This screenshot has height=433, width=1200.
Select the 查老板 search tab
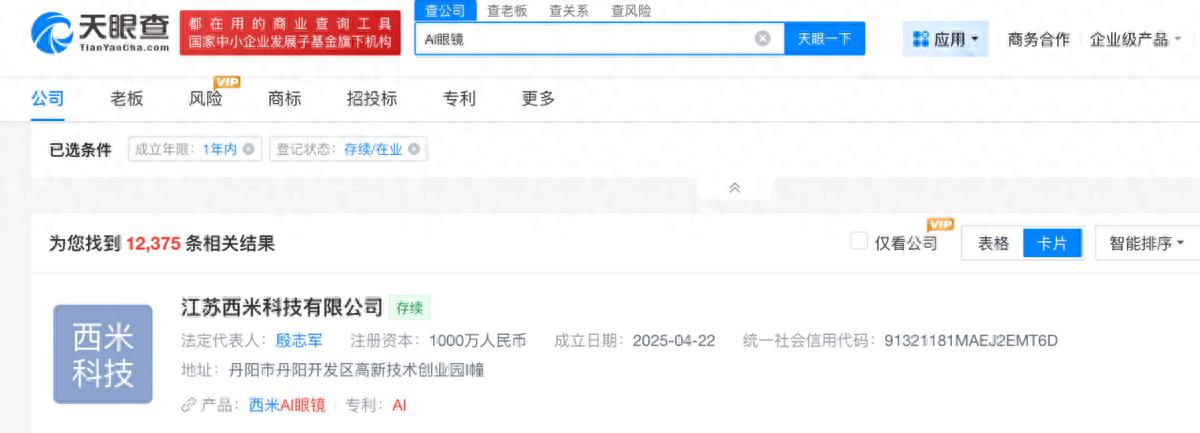pyautogui.click(x=506, y=11)
